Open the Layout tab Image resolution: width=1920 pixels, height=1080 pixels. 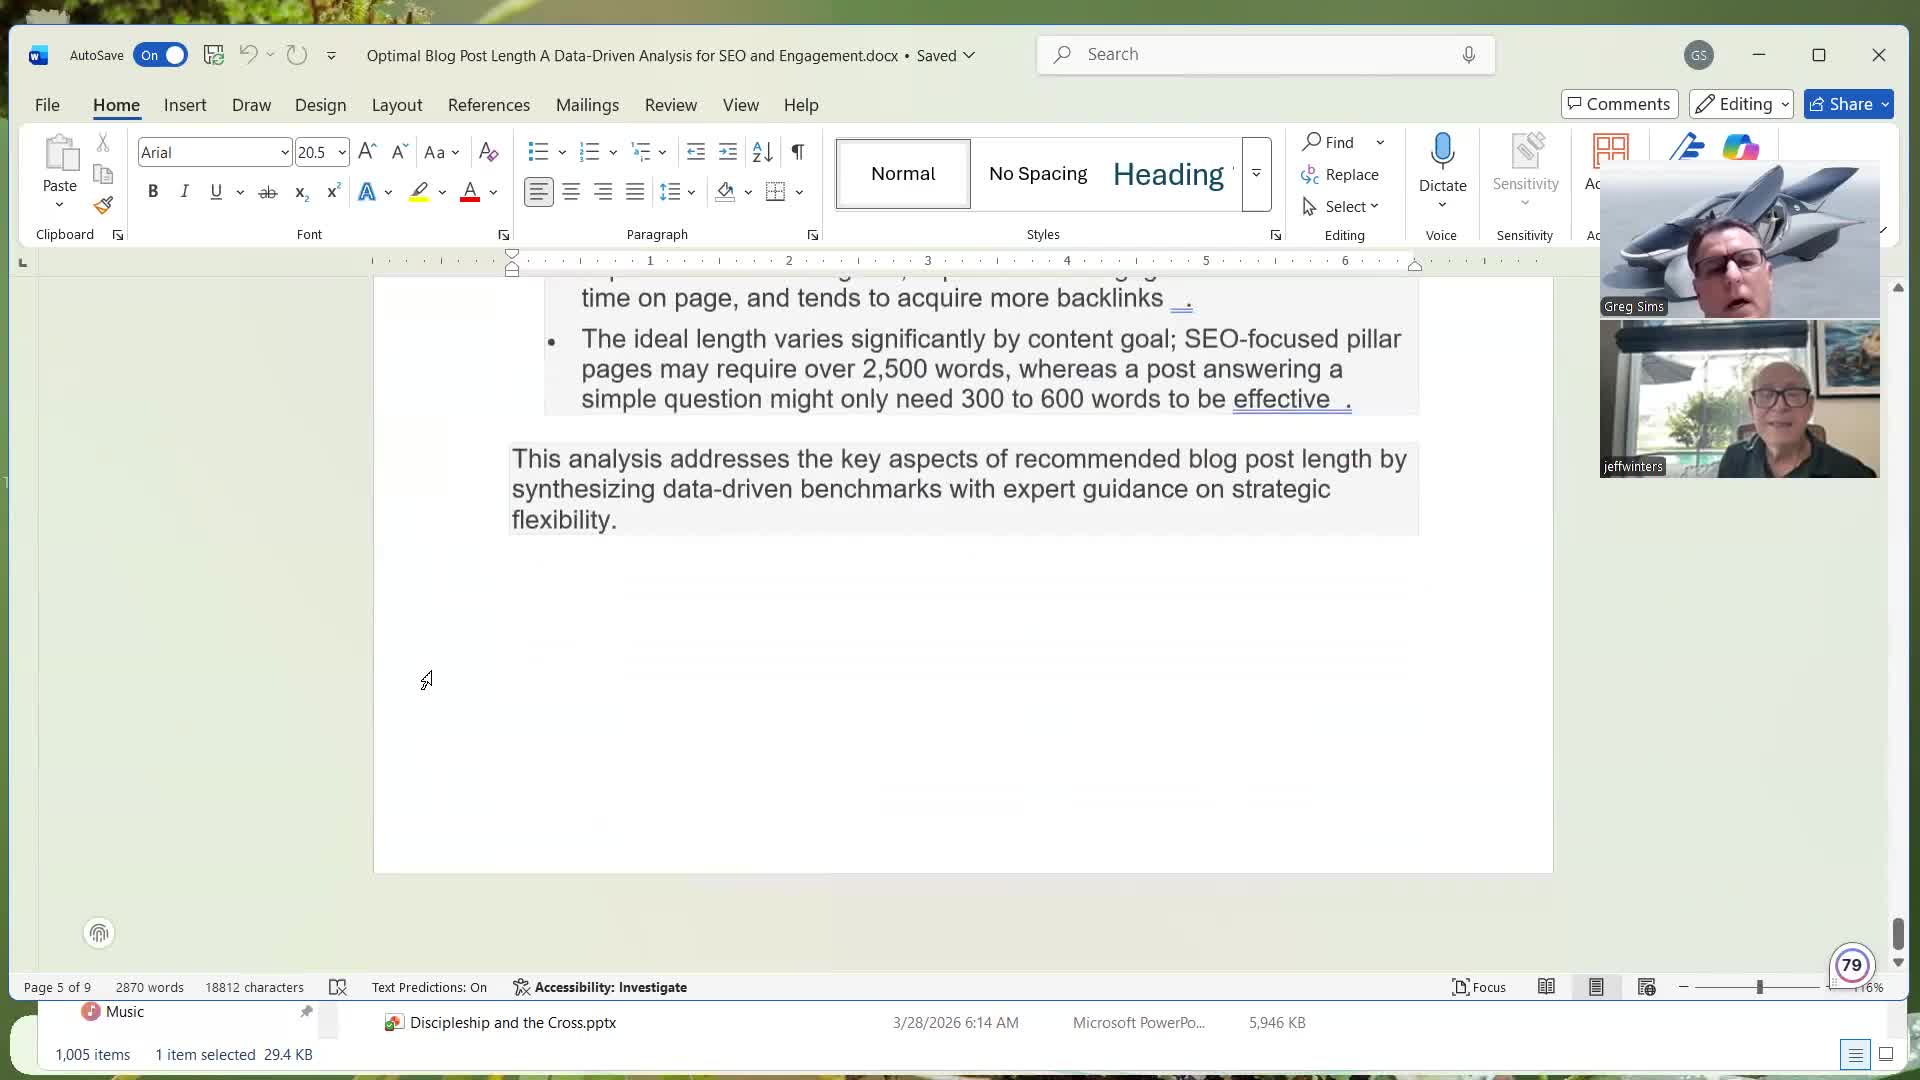pyautogui.click(x=396, y=105)
